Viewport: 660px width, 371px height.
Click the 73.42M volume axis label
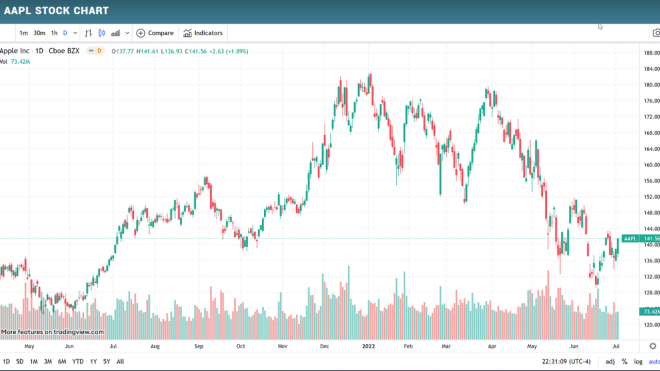[649, 312]
